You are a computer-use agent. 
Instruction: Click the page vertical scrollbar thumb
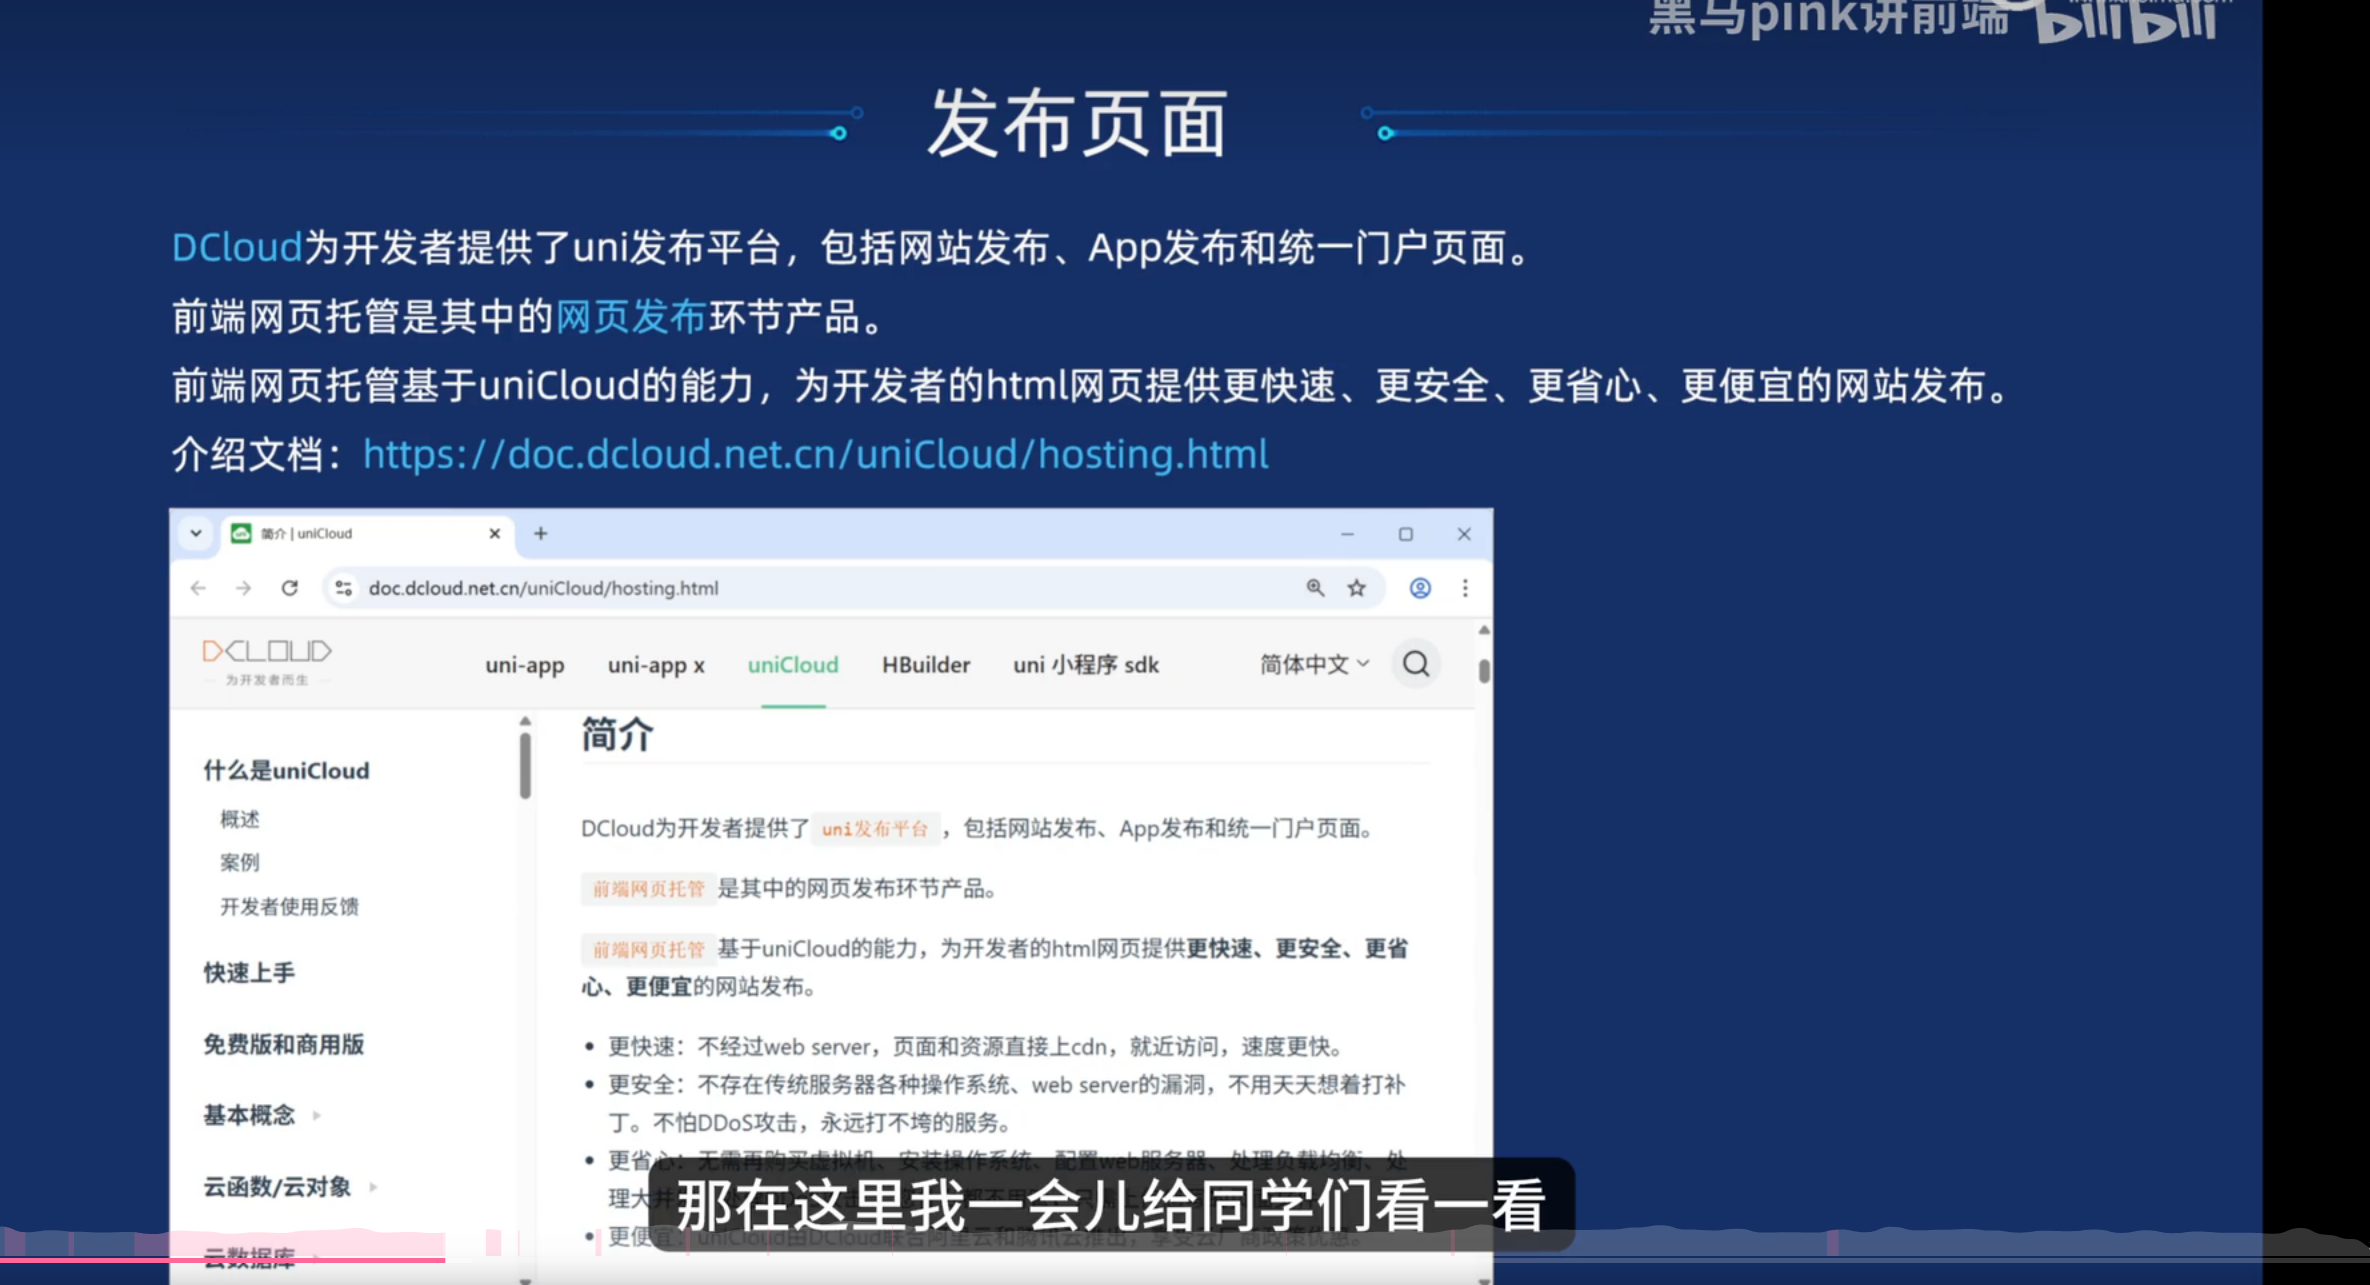pos(1484,670)
